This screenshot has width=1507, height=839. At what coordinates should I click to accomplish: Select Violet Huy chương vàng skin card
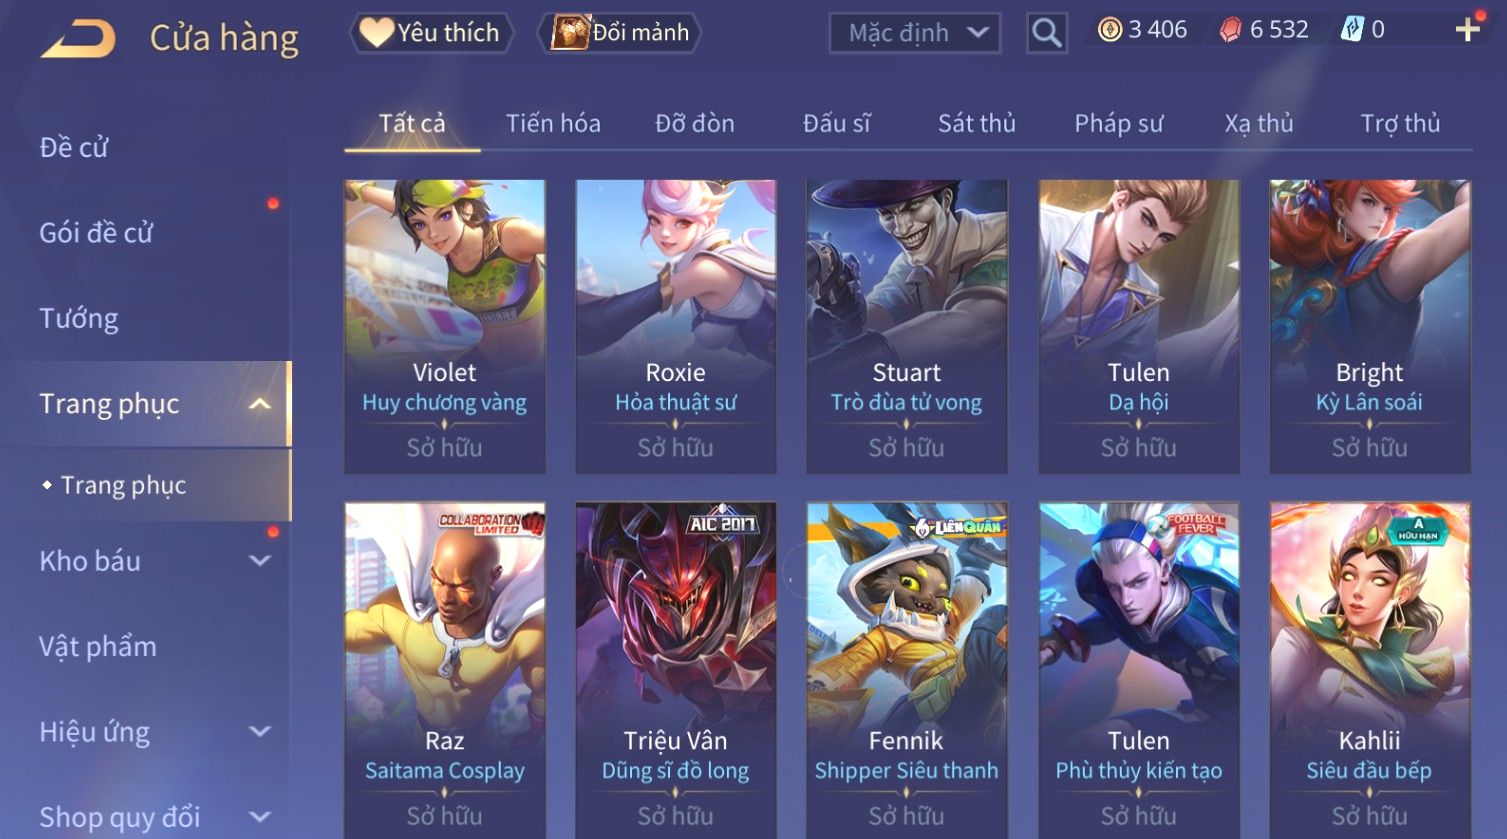[x=445, y=326]
